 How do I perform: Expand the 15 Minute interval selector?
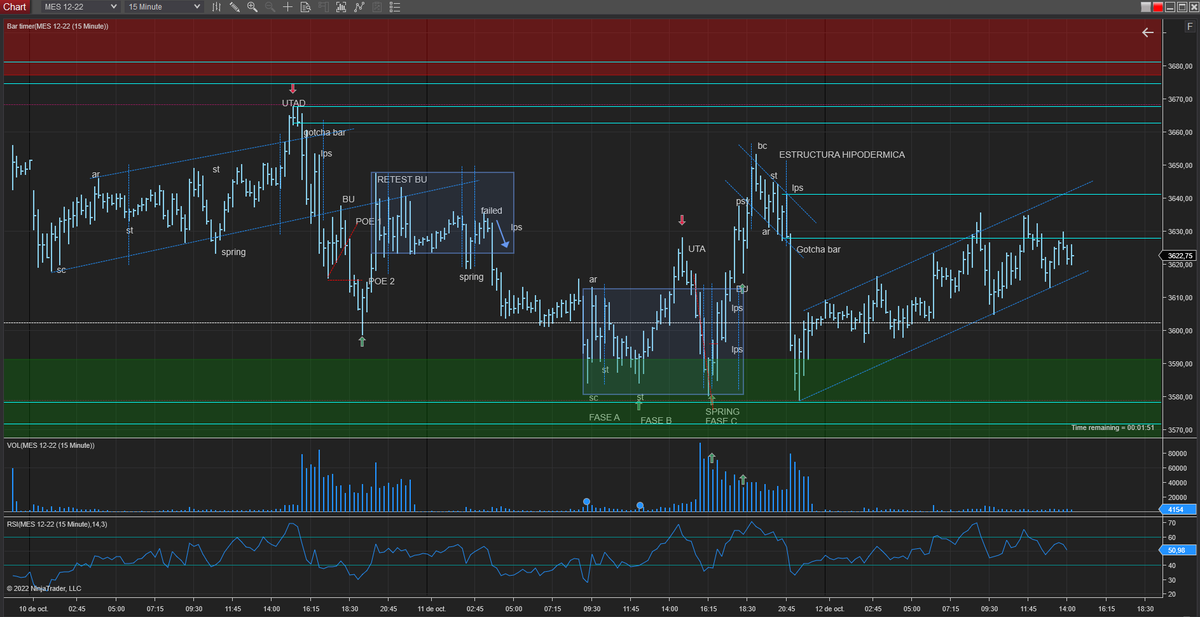coord(164,7)
